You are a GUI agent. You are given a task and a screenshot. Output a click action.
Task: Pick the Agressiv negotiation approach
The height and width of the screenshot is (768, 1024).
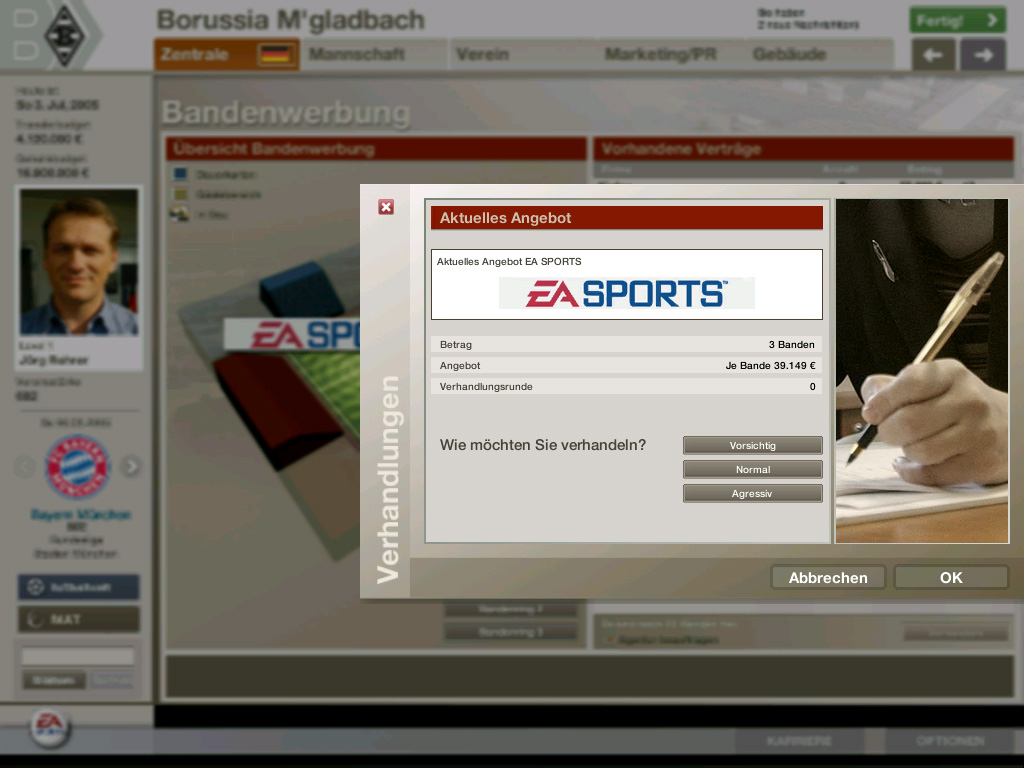pyautogui.click(x=752, y=493)
